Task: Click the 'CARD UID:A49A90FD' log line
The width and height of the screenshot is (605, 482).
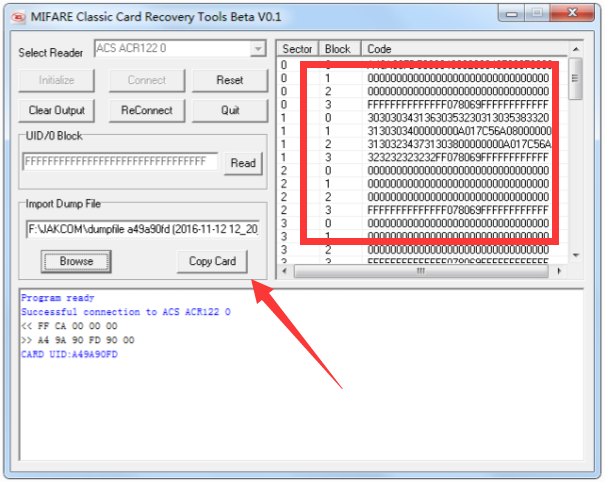Action: pos(69,354)
